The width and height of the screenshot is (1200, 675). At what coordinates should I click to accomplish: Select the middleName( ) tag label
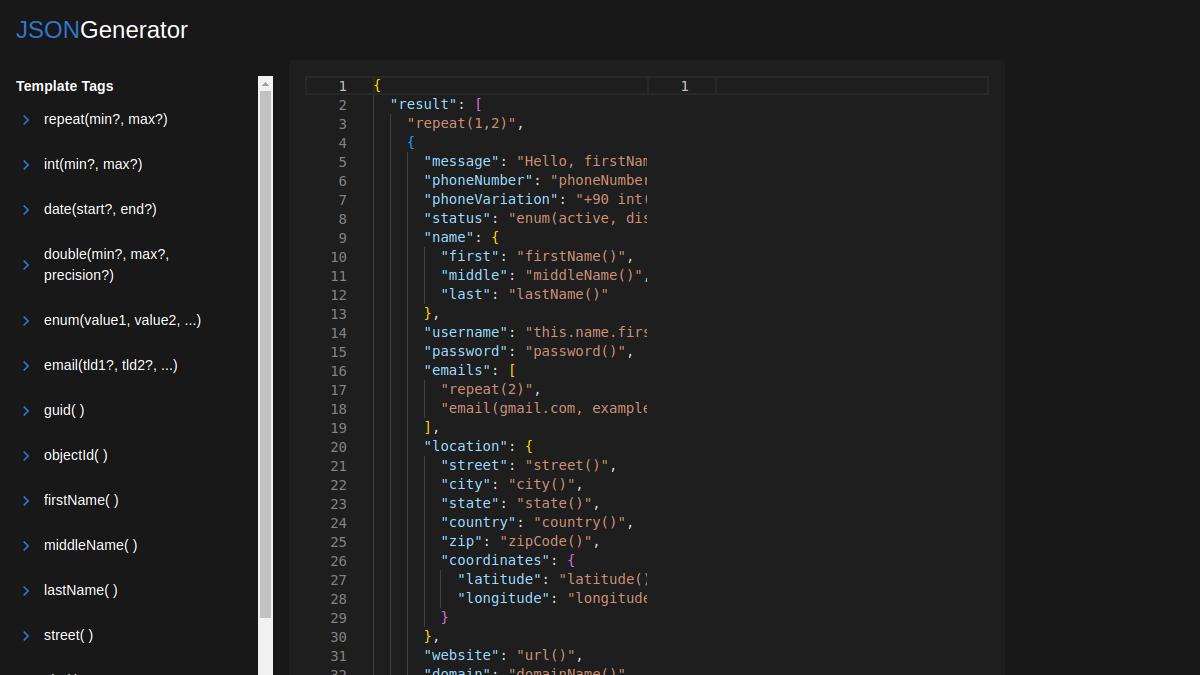point(91,545)
